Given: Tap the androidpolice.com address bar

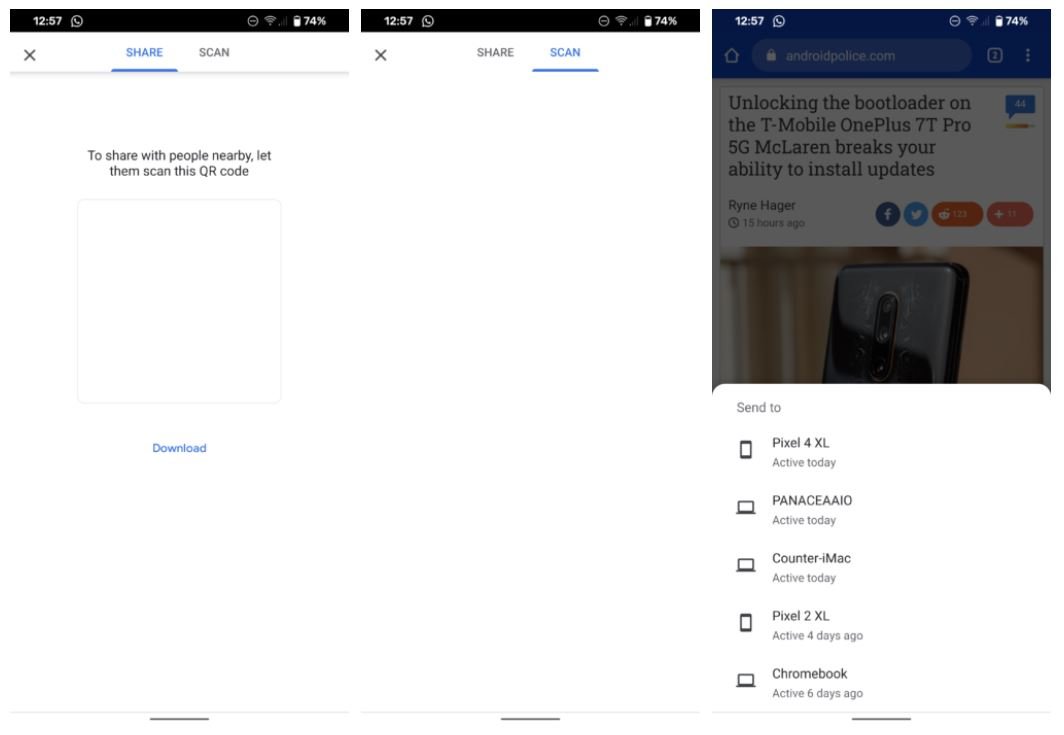Looking at the screenshot, I should click(x=860, y=56).
